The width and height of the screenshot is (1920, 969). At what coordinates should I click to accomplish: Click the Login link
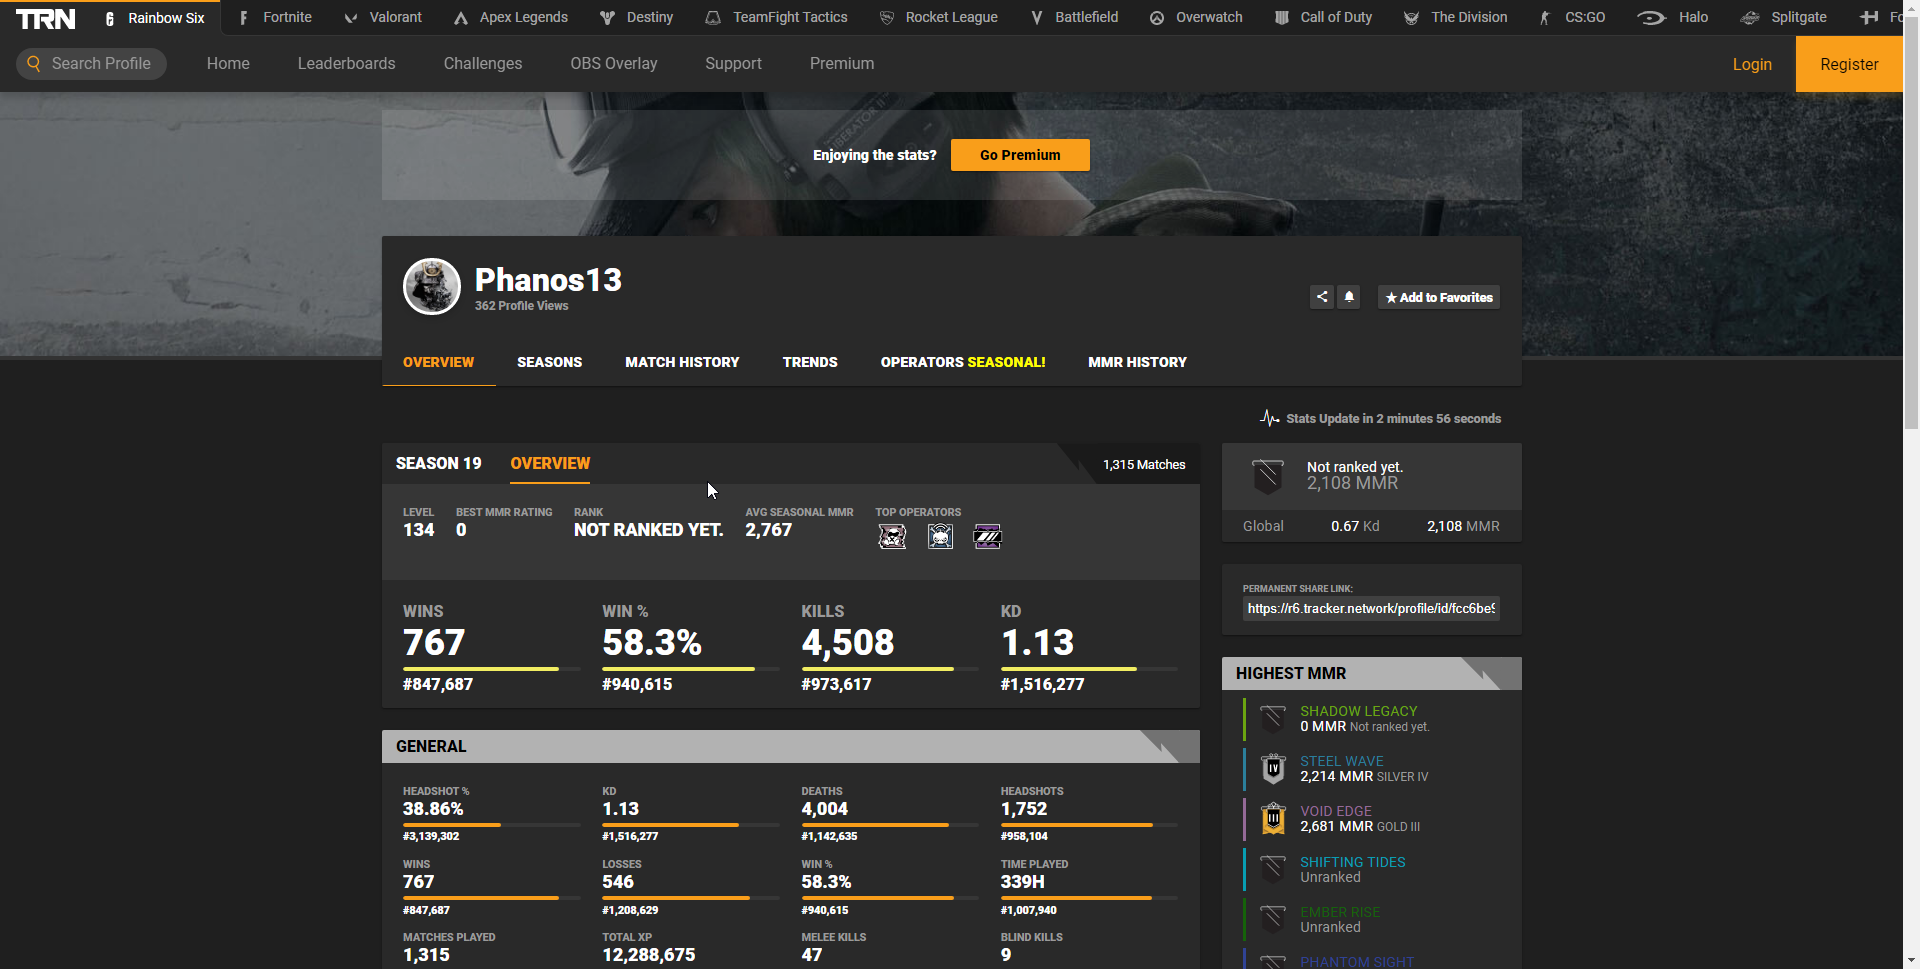tap(1751, 64)
